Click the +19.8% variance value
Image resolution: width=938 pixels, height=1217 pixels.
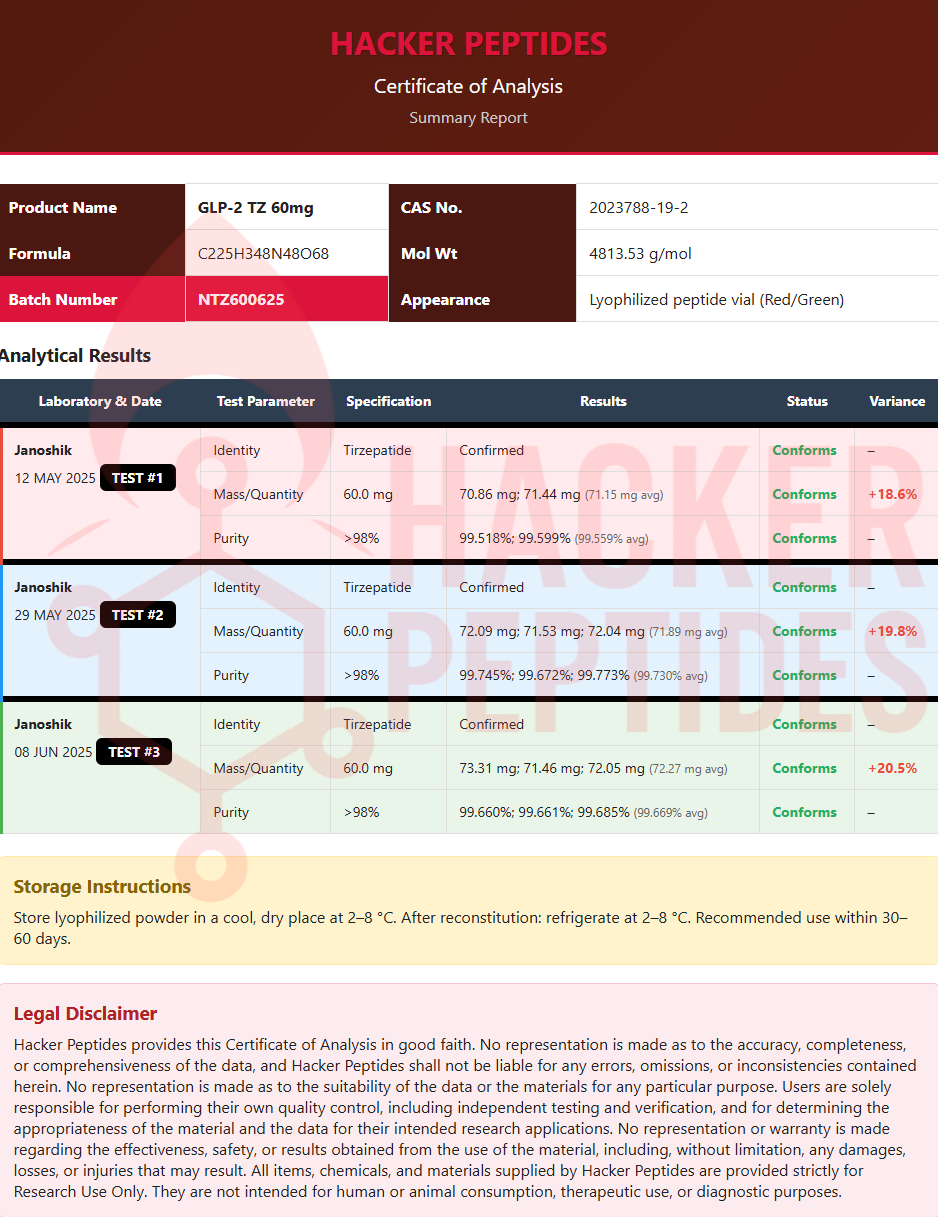click(x=893, y=631)
